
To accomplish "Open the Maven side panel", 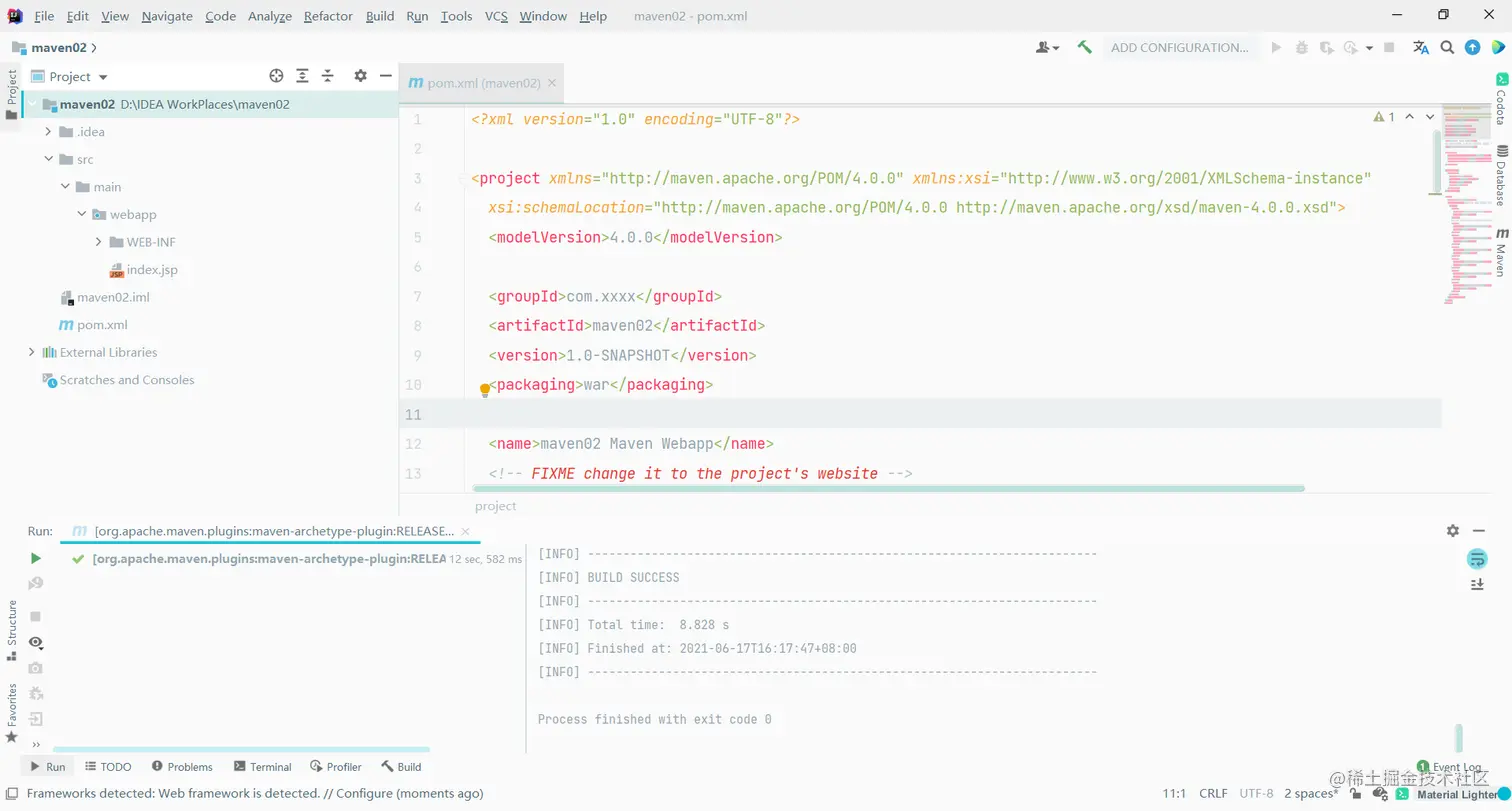I will [x=1501, y=251].
